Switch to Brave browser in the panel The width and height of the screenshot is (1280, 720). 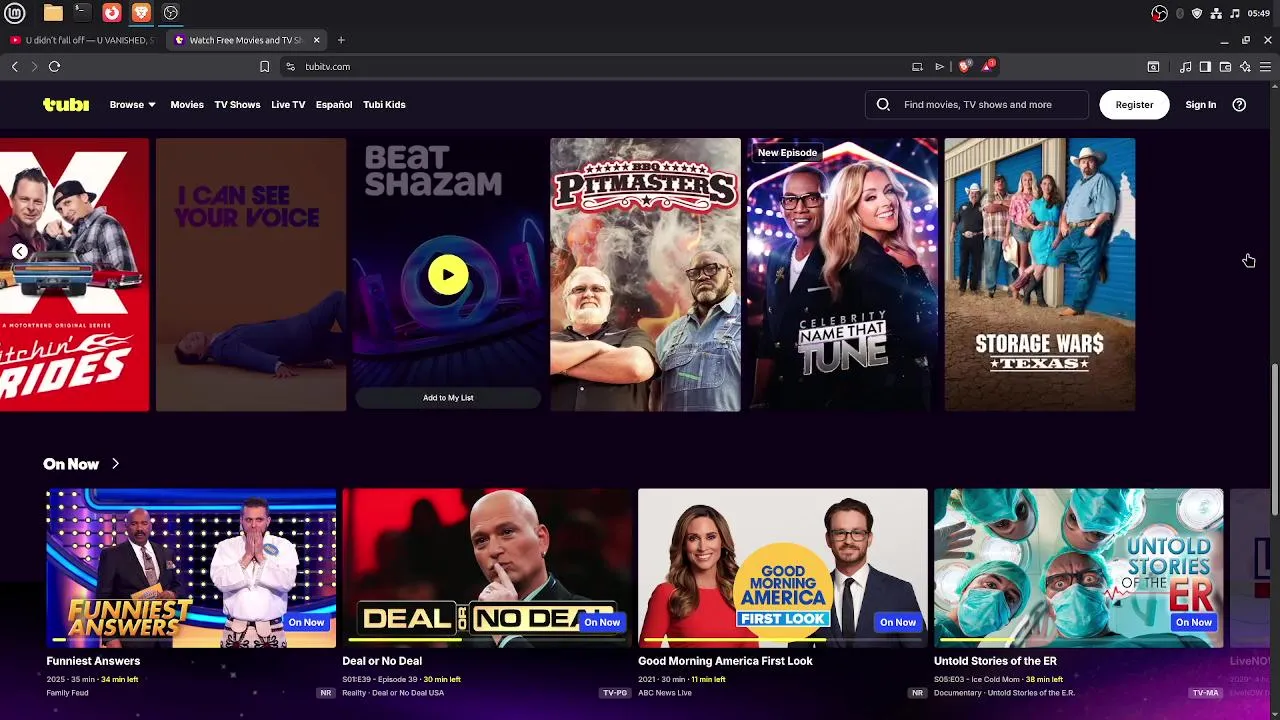click(141, 13)
